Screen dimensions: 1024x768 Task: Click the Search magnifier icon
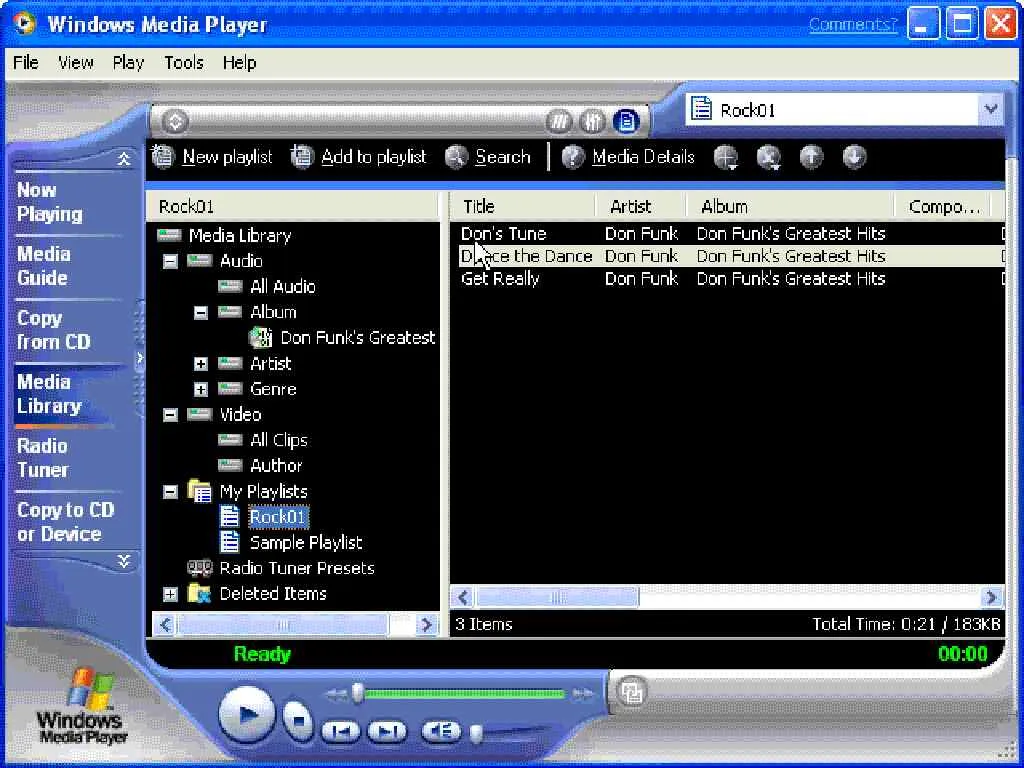click(456, 157)
